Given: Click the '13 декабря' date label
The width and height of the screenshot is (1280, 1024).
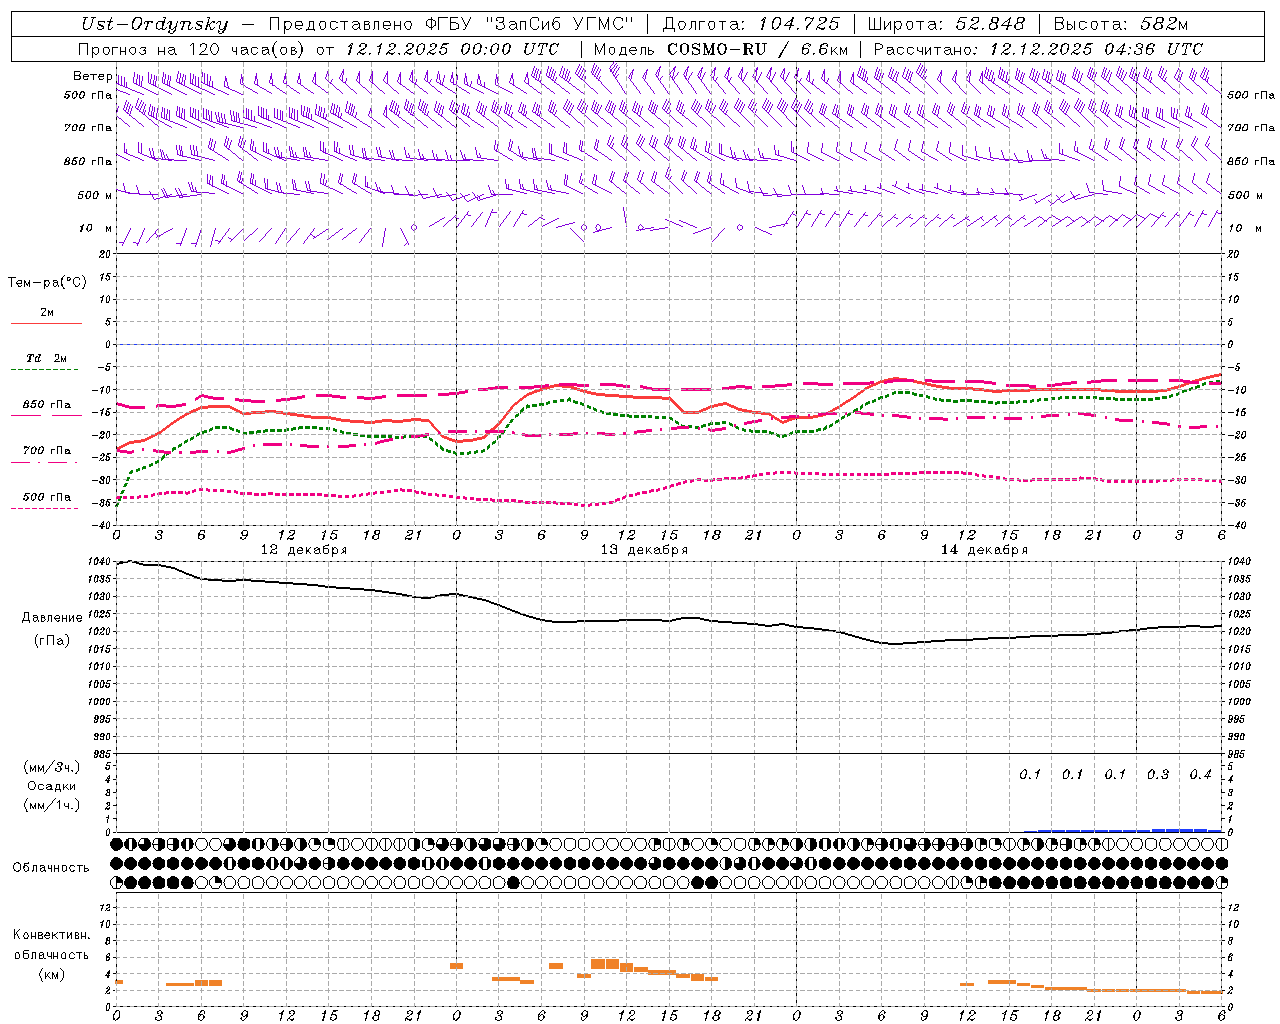Looking at the screenshot, I should point(644,550).
